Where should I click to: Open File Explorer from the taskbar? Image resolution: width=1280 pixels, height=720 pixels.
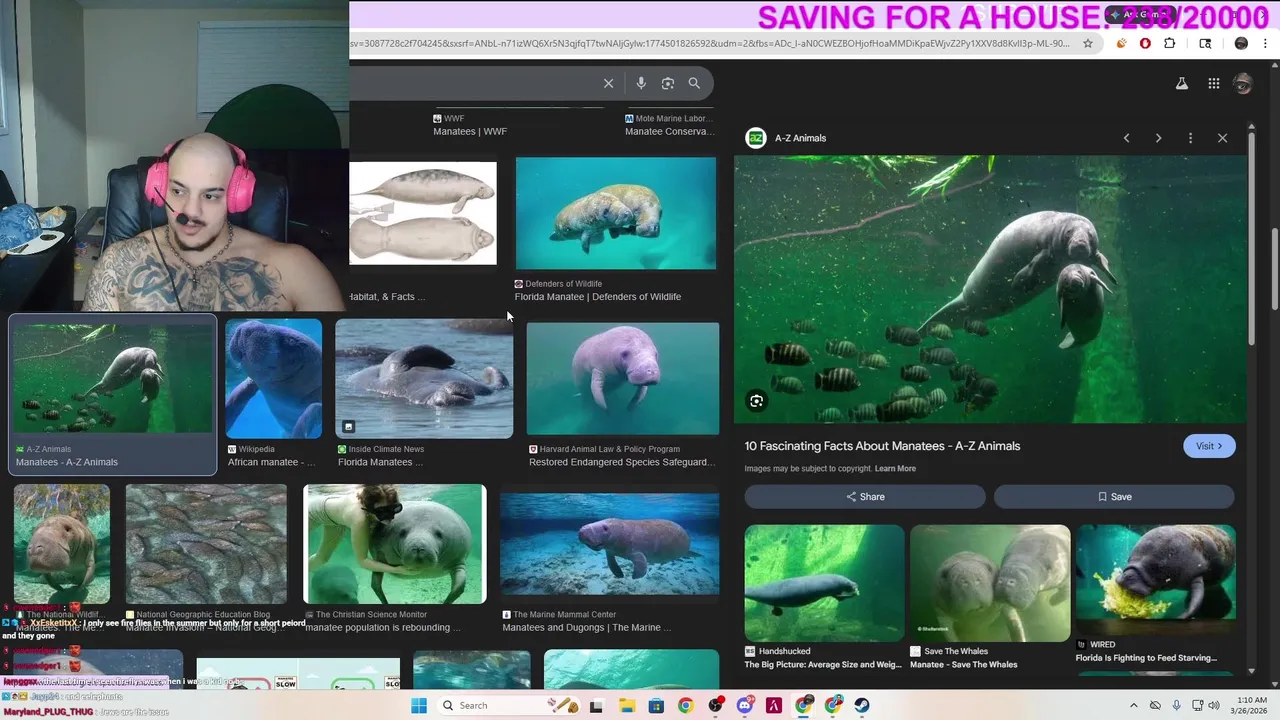pyautogui.click(x=626, y=705)
